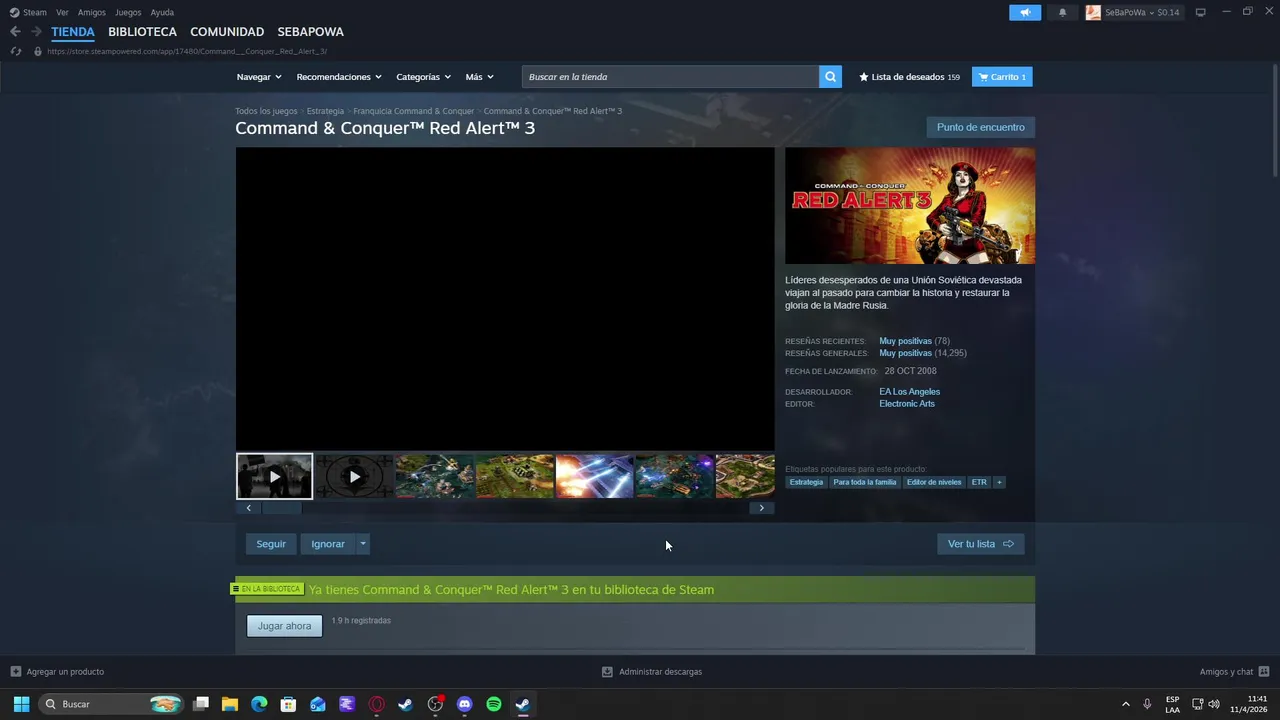
Task: Open the SEBAPOWA profile tab
Action: [x=310, y=32]
